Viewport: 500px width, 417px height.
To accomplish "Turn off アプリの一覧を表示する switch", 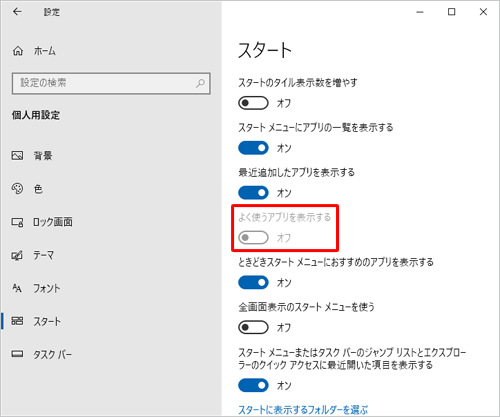I will pos(253,148).
